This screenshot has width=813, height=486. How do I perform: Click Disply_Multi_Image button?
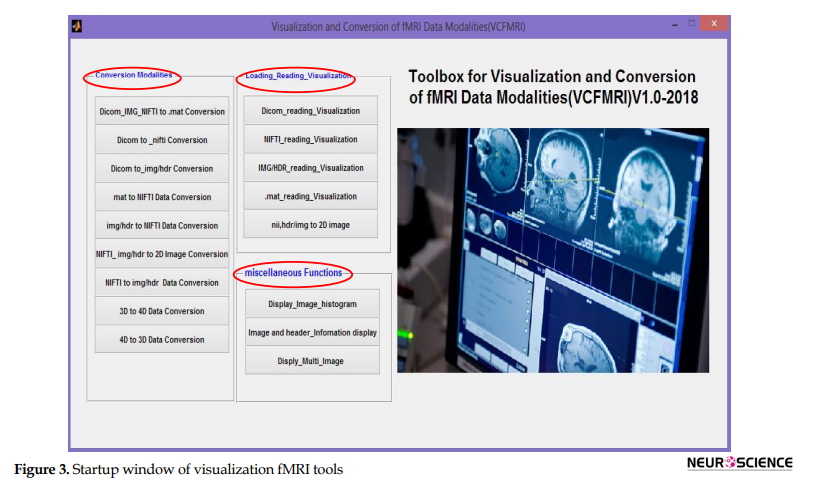312,360
